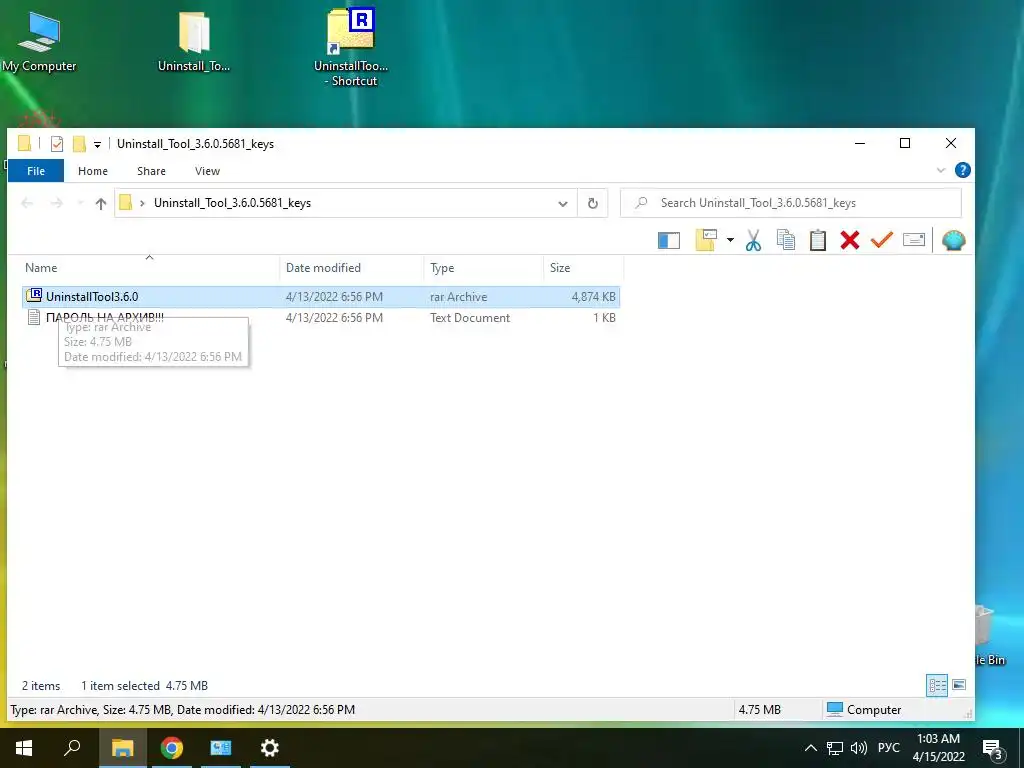The width and height of the screenshot is (1024, 768).
Task: Click the red X Delete toolbar icon
Action: pyautogui.click(x=850, y=240)
